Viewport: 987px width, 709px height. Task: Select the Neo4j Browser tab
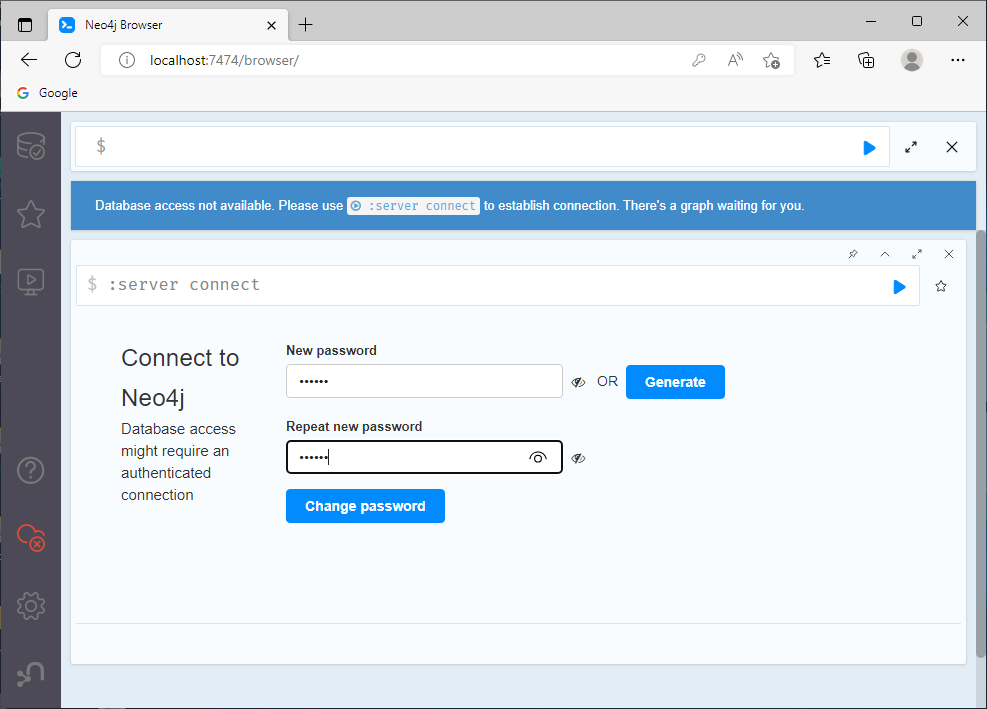click(168, 25)
